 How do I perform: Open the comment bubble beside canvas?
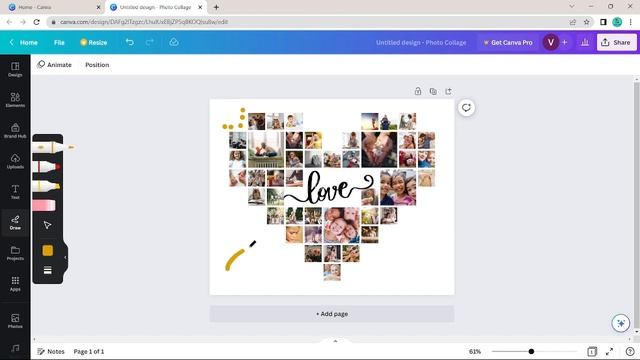click(x=466, y=108)
